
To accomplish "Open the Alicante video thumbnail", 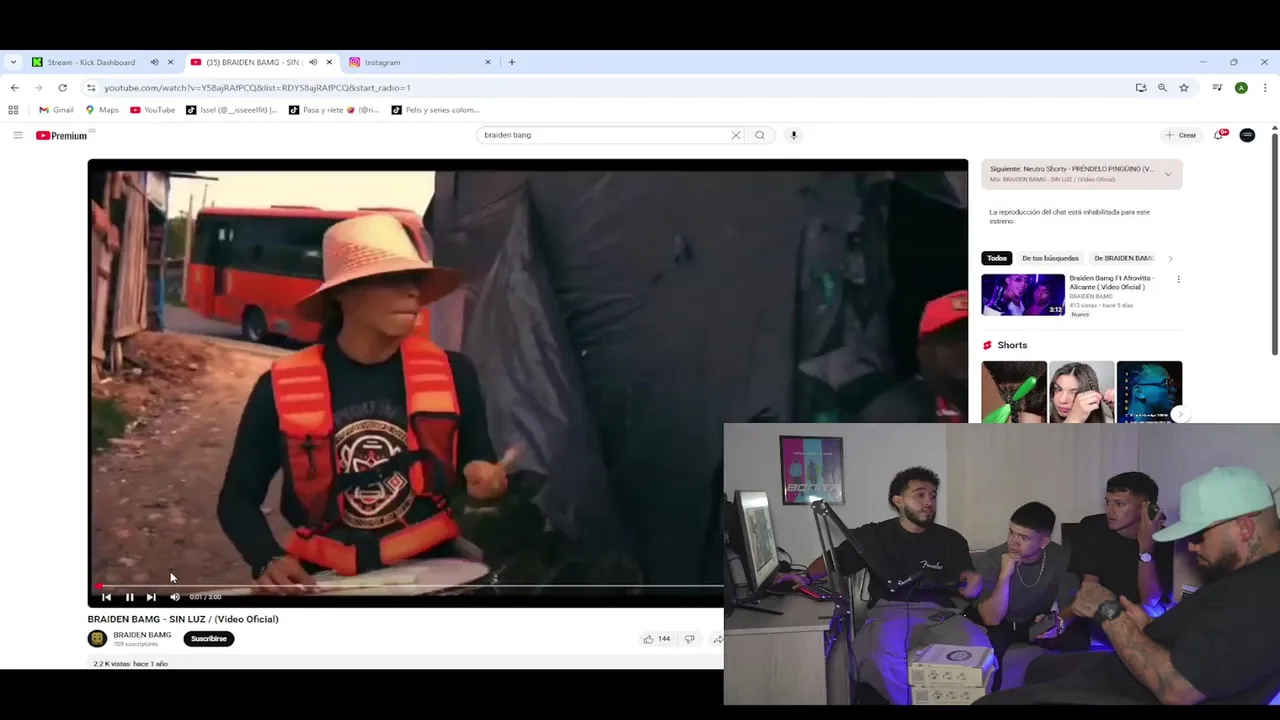I will tap(1023, 295).
